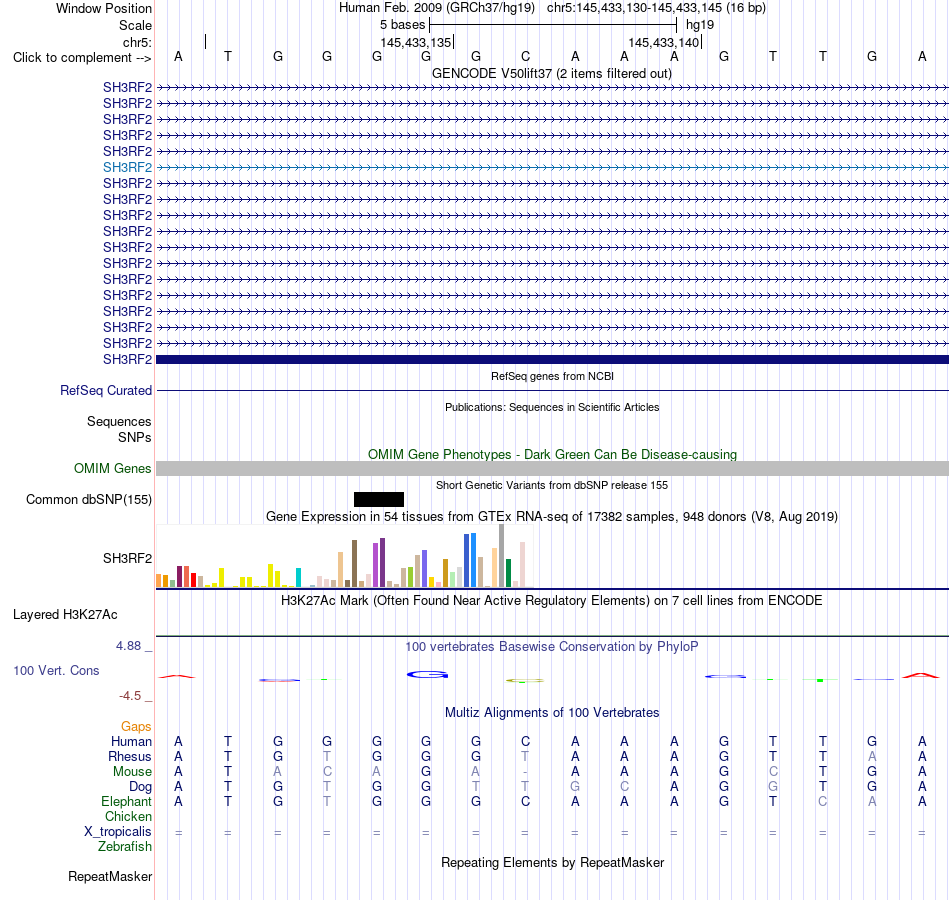This screenshot has height=900, width=950.
Task: Open the H3K27Ac Mark track title
Action: coord(552,601)
